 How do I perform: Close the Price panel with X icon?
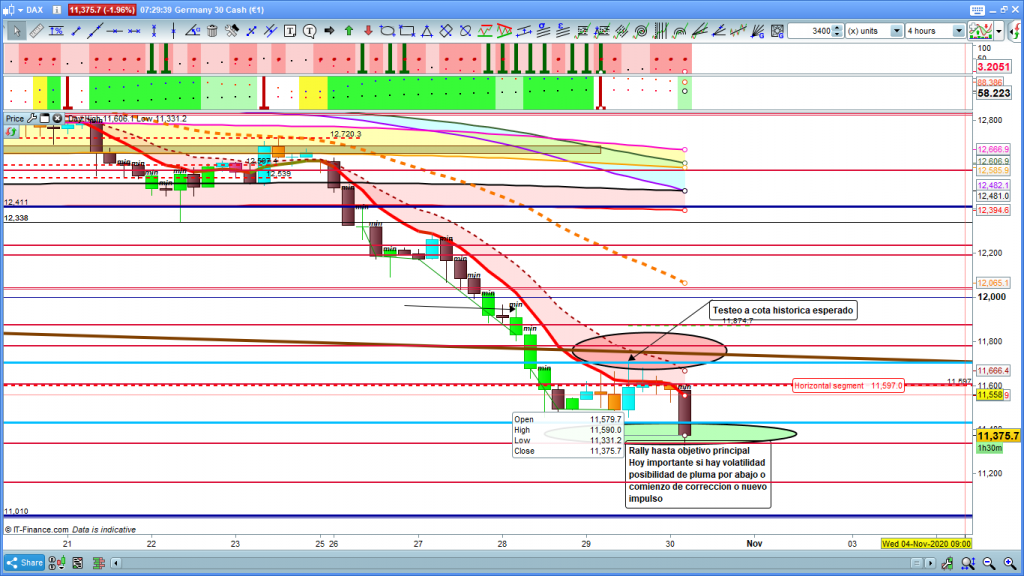pyautogui.click(x=57, y=118)
